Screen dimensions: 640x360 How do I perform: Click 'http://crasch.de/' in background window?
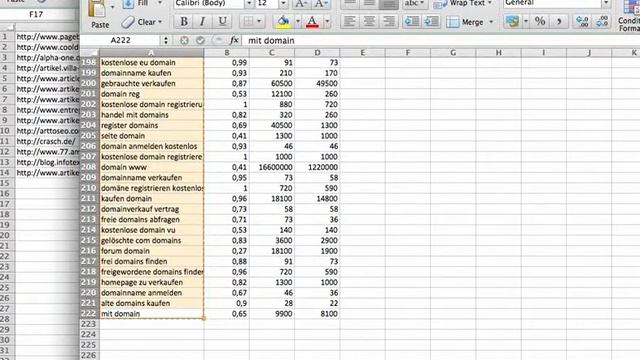tap(47, 141)
